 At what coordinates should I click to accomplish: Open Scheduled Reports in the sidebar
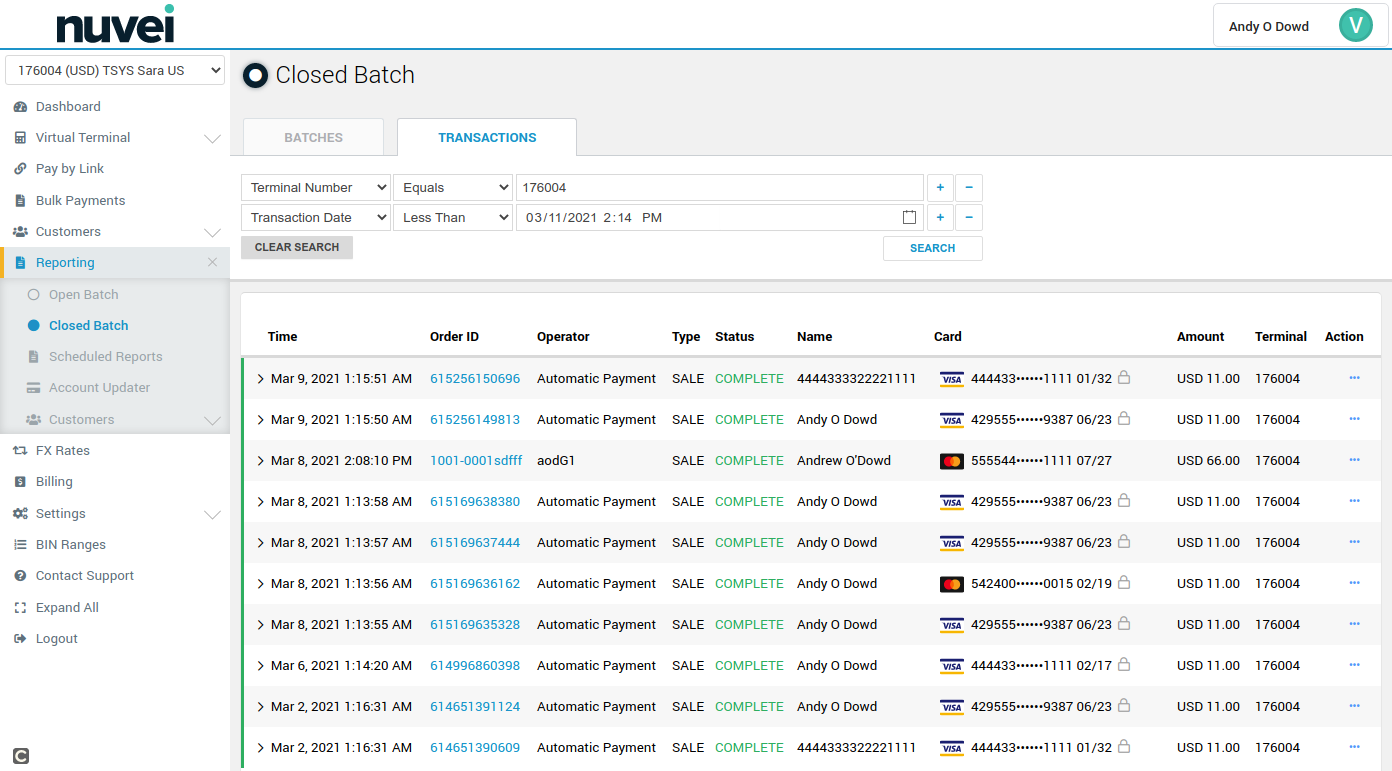point(105,357)
